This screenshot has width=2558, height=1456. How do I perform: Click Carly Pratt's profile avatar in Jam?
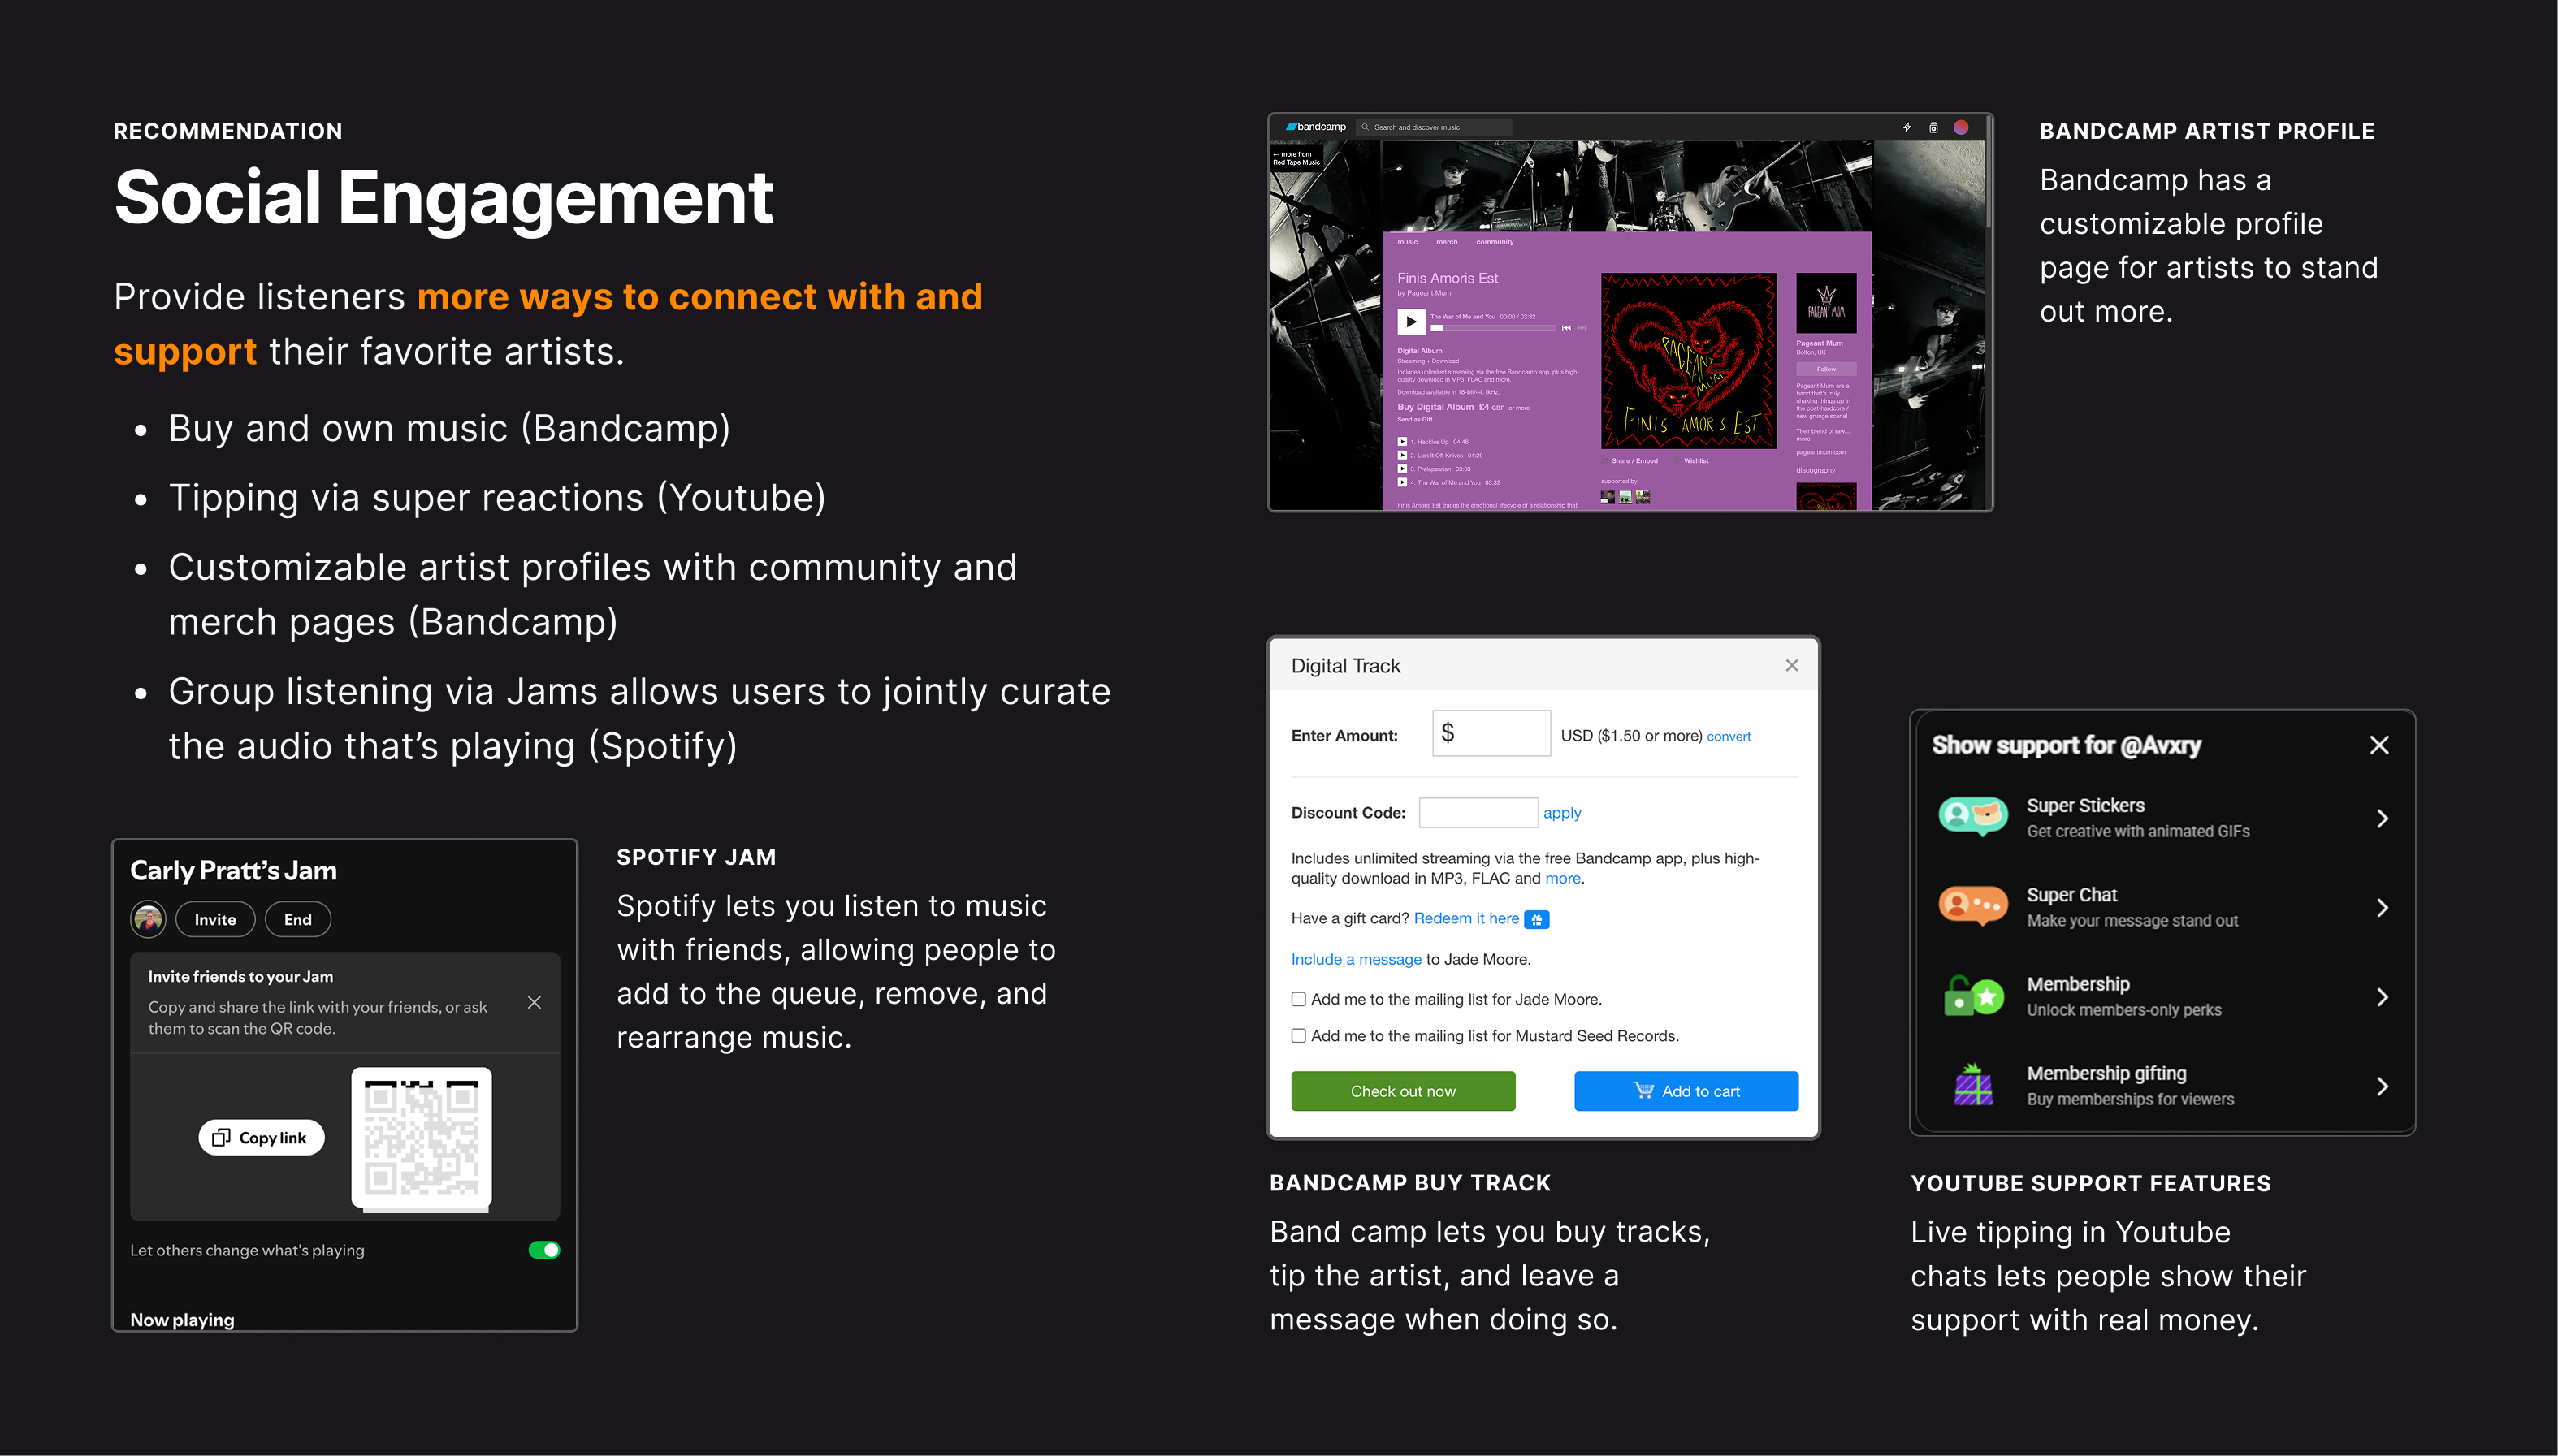(148, 919)
